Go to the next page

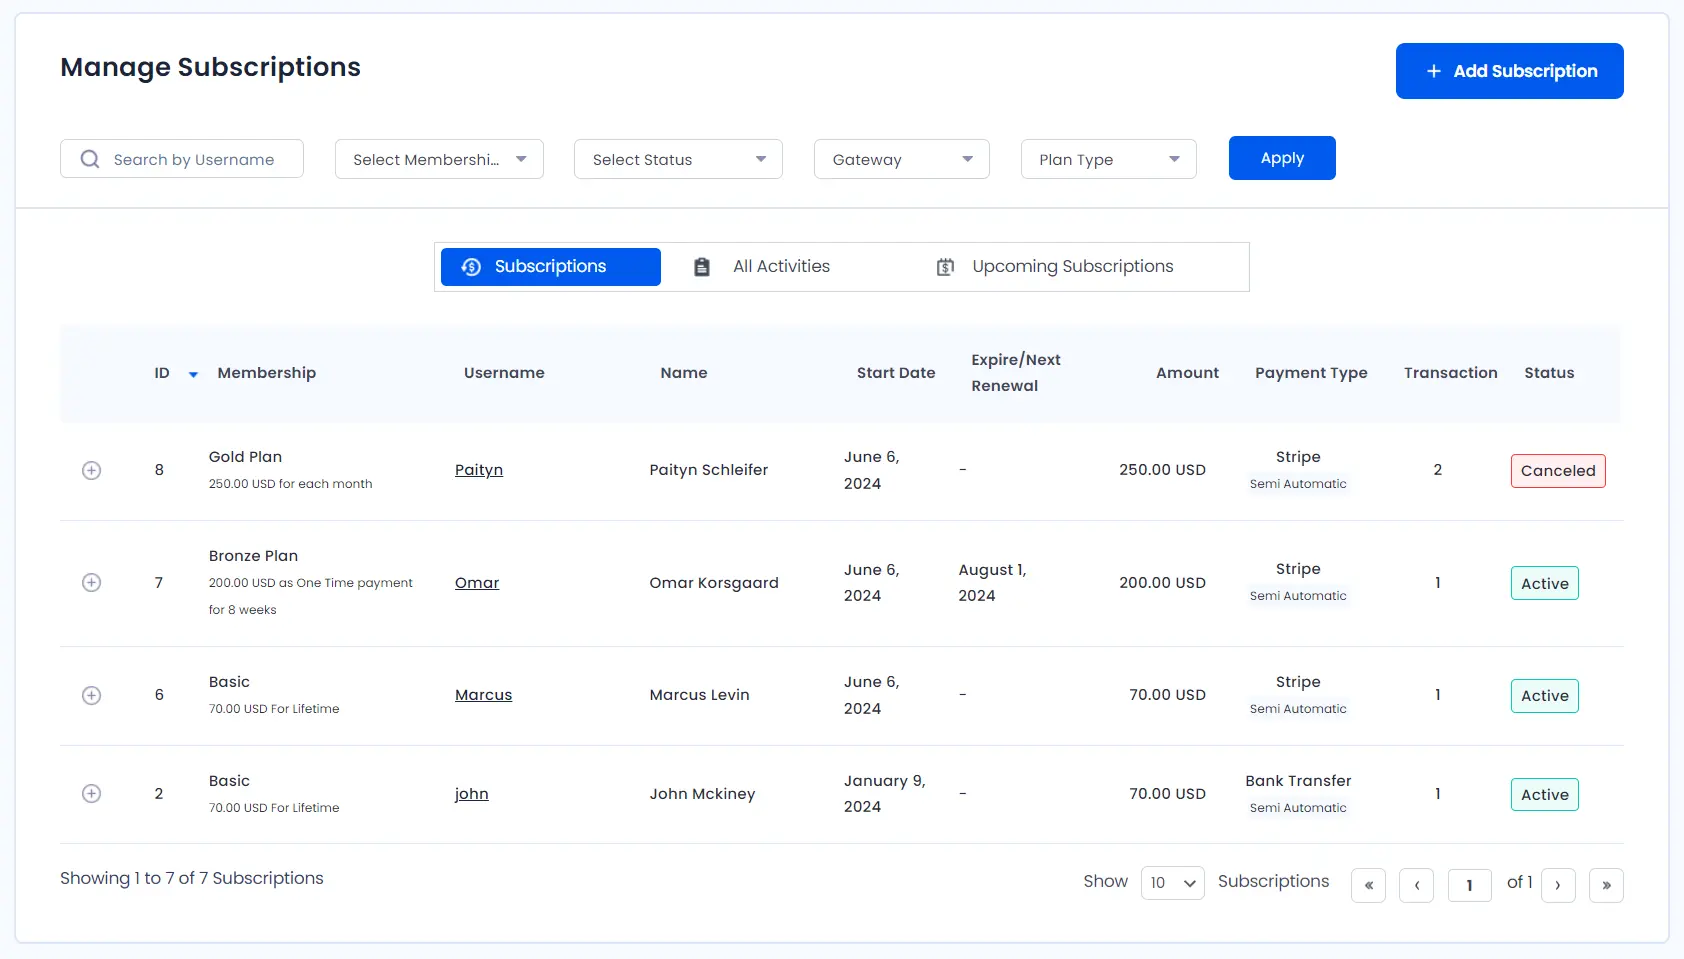click(1558, 885)
